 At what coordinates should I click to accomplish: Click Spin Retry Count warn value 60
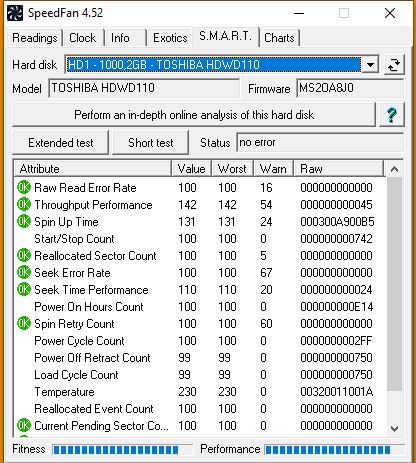[x=266, y=324]
